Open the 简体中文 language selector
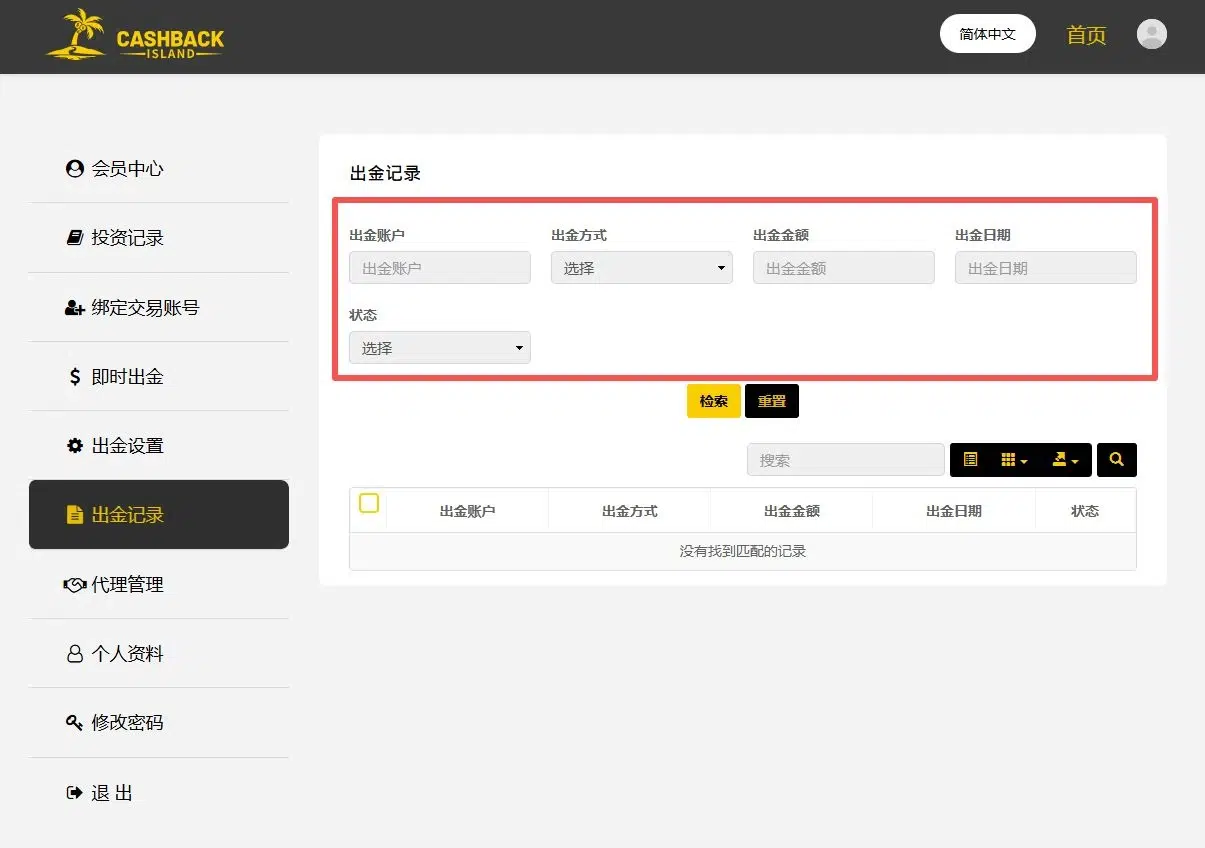The image size is (1205, 848). pos(988,34)
